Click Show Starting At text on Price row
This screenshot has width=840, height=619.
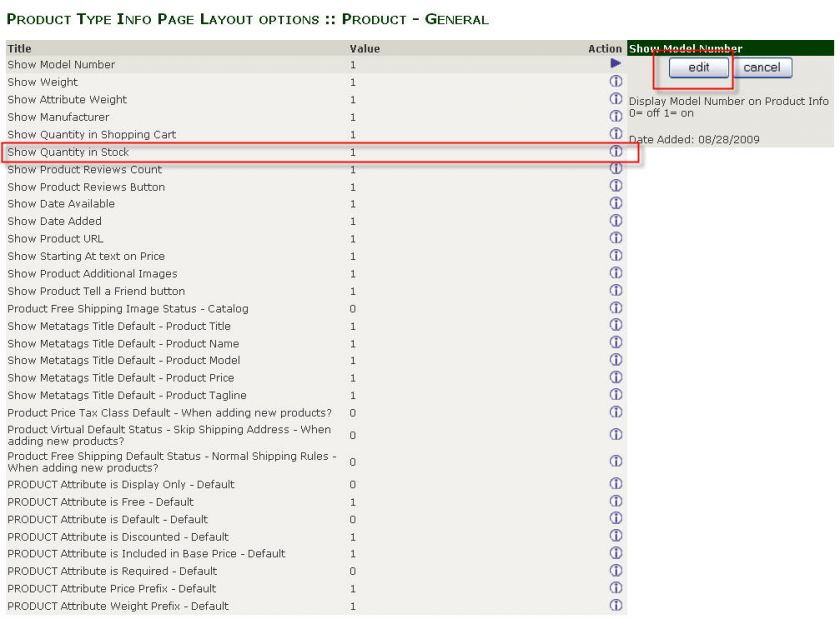86,256
